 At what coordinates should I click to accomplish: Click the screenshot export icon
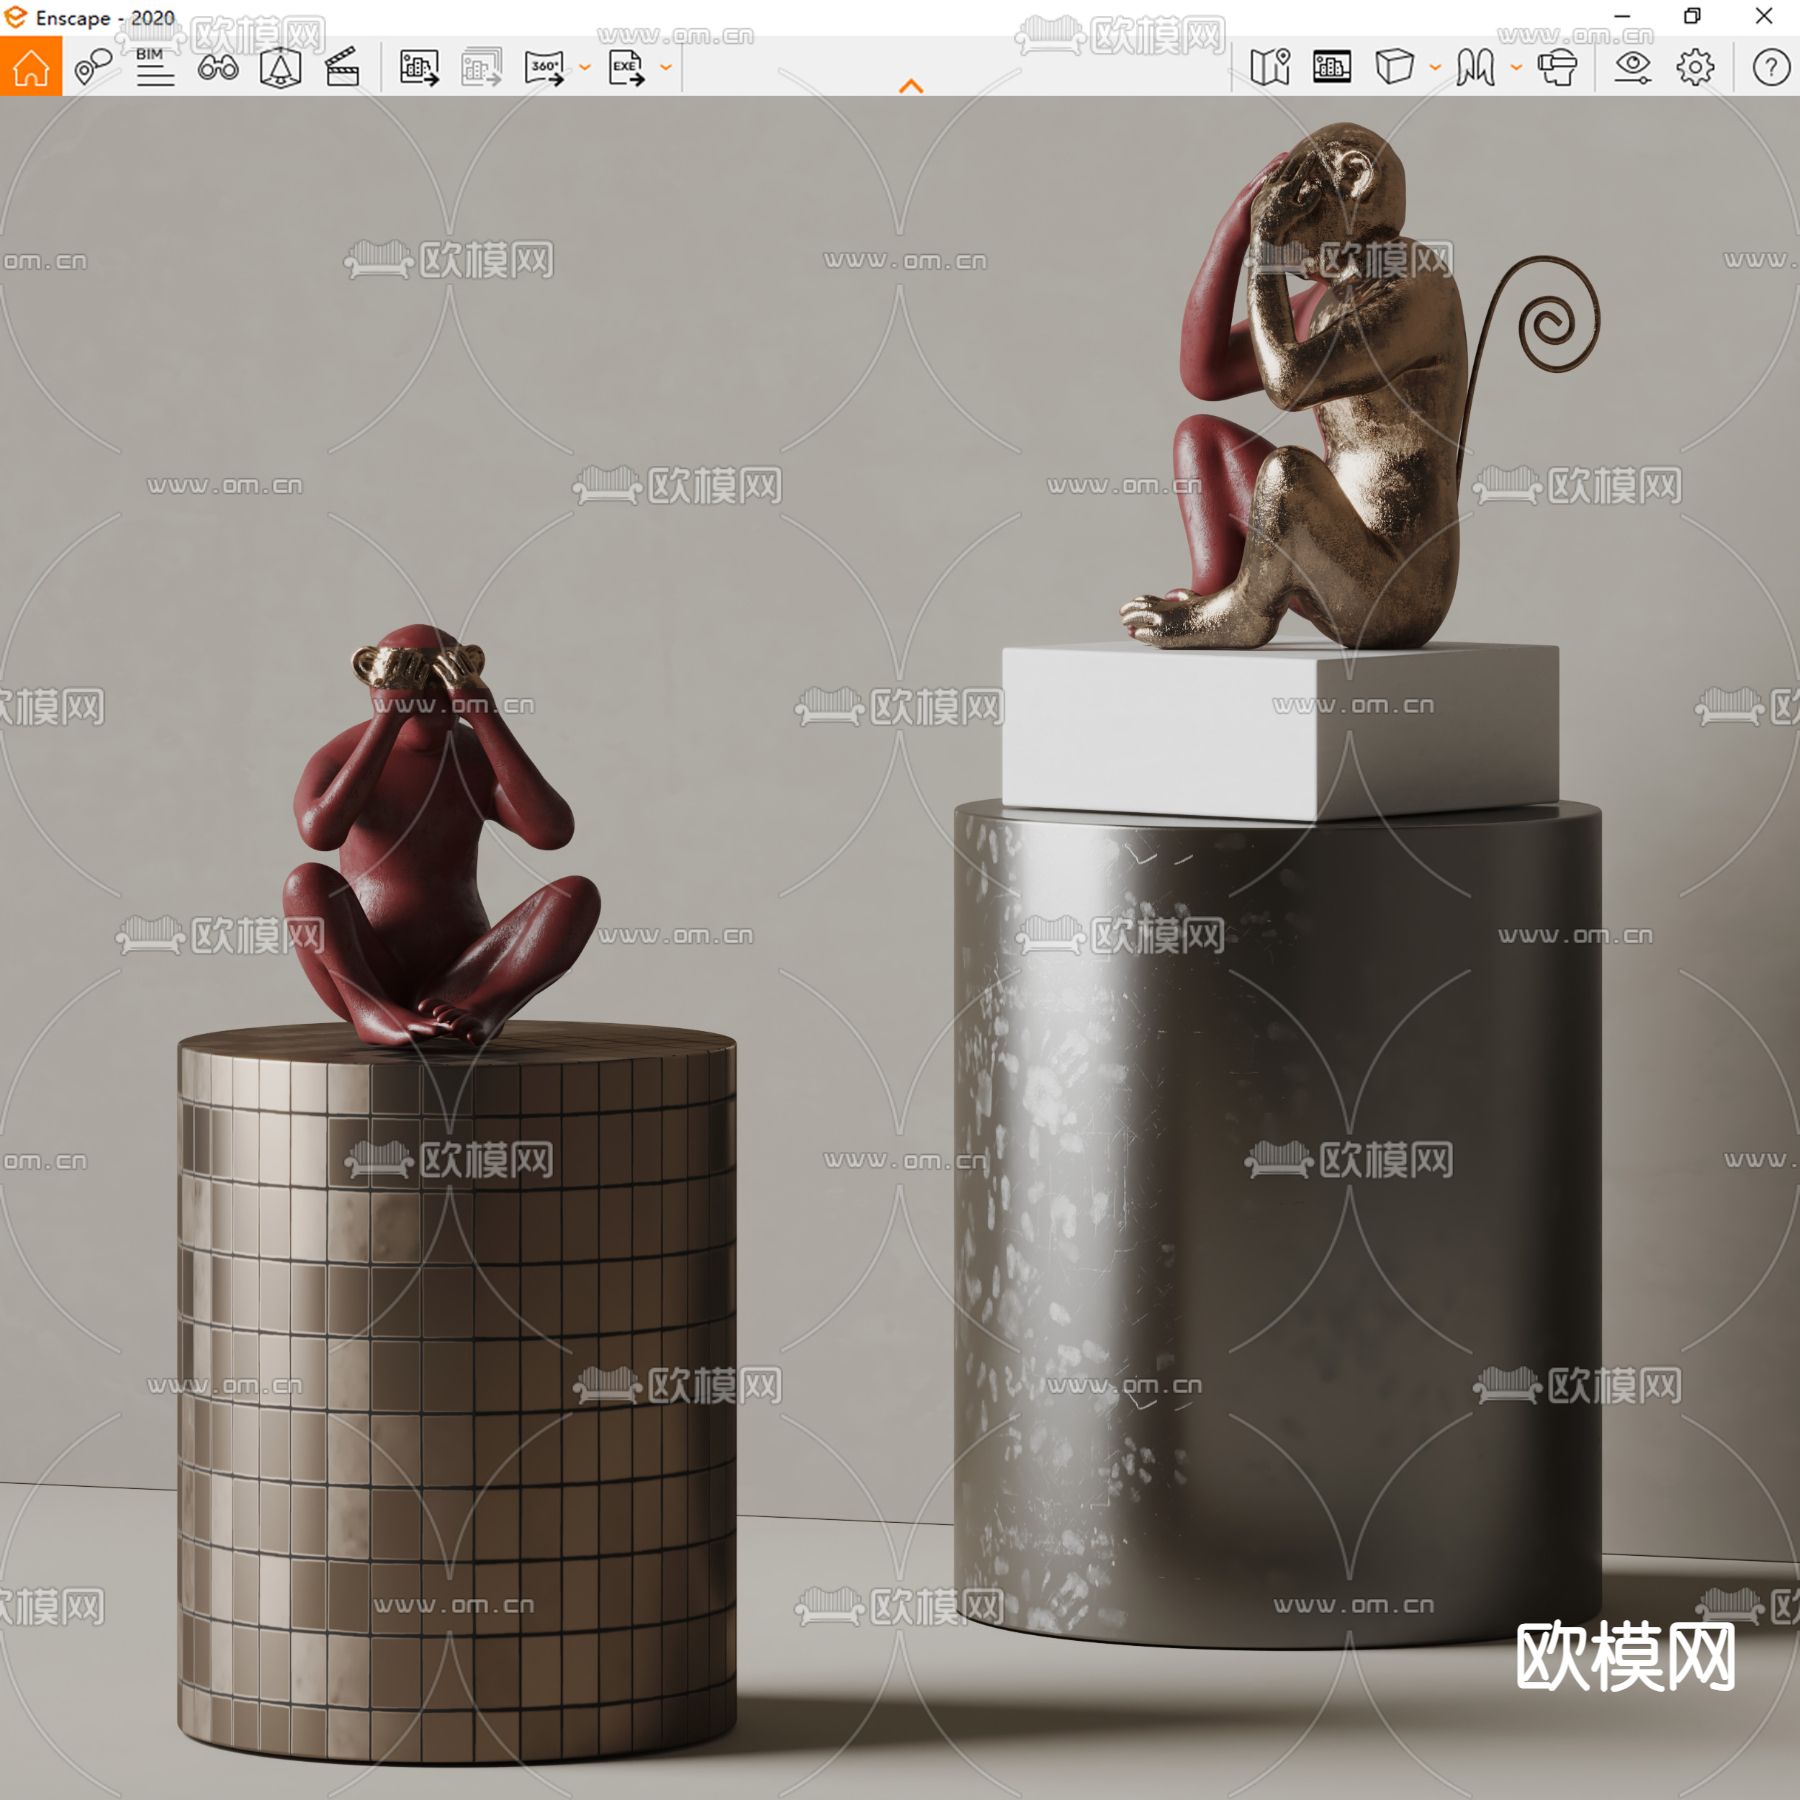point(419,67)
